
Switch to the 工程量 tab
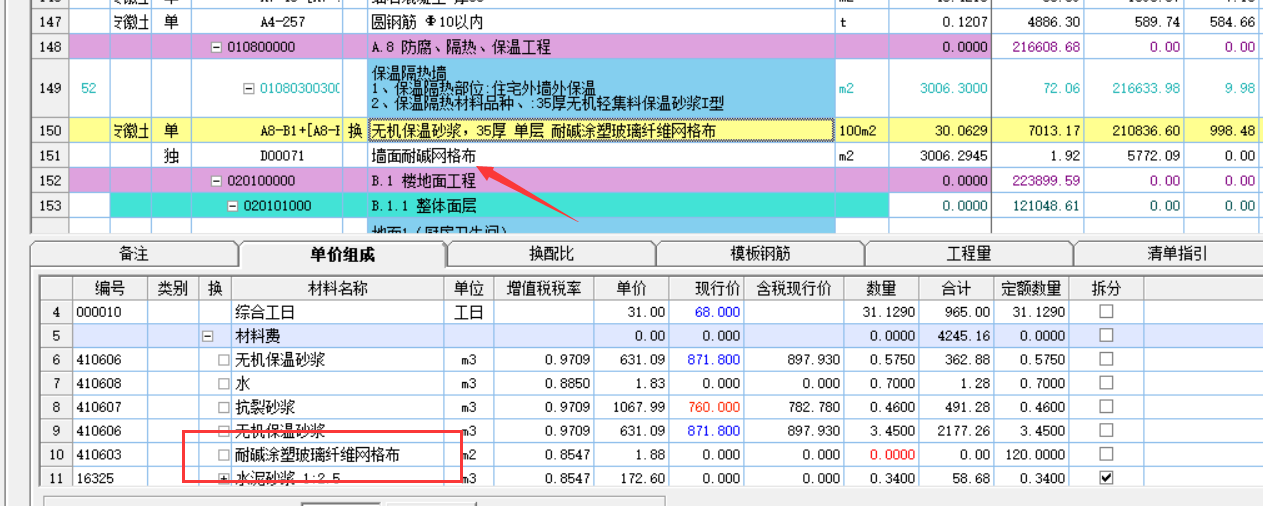pos(968,254)
